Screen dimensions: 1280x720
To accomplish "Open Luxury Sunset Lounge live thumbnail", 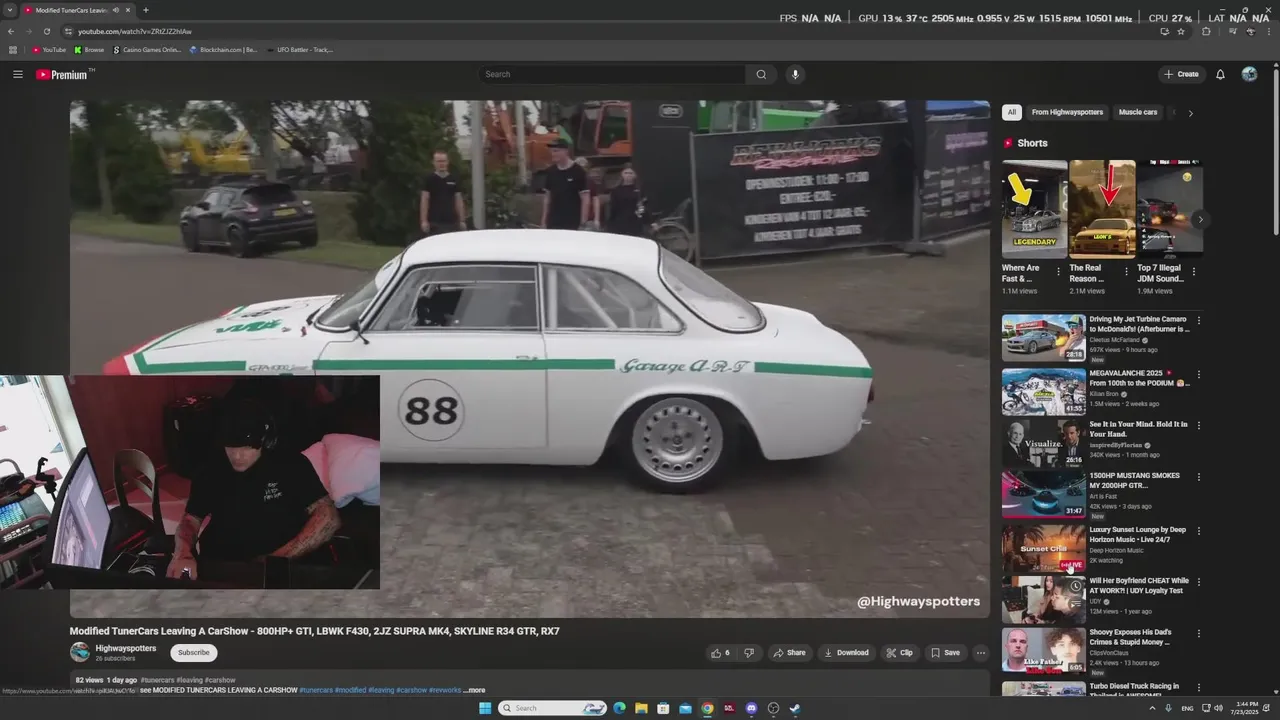I will click(1043, 548).
